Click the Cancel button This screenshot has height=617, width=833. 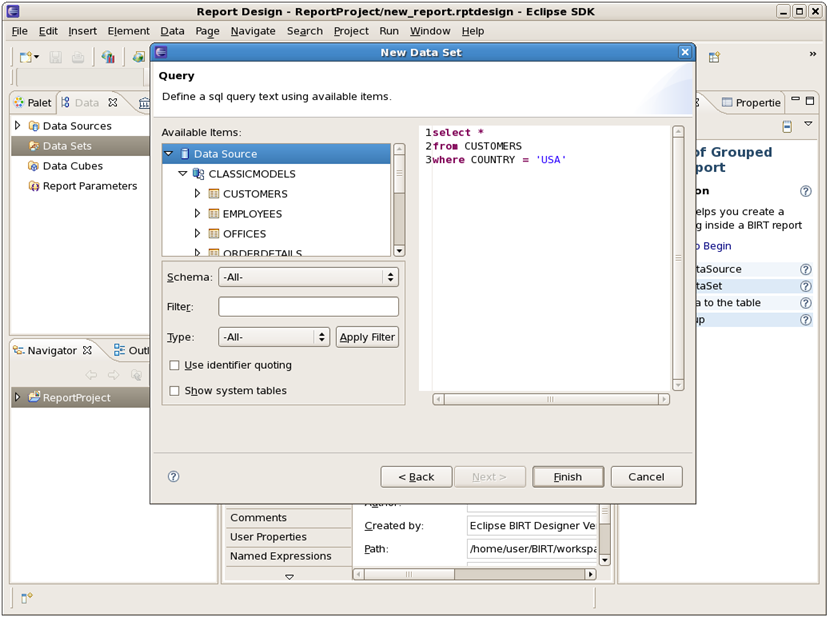point(646,477)
